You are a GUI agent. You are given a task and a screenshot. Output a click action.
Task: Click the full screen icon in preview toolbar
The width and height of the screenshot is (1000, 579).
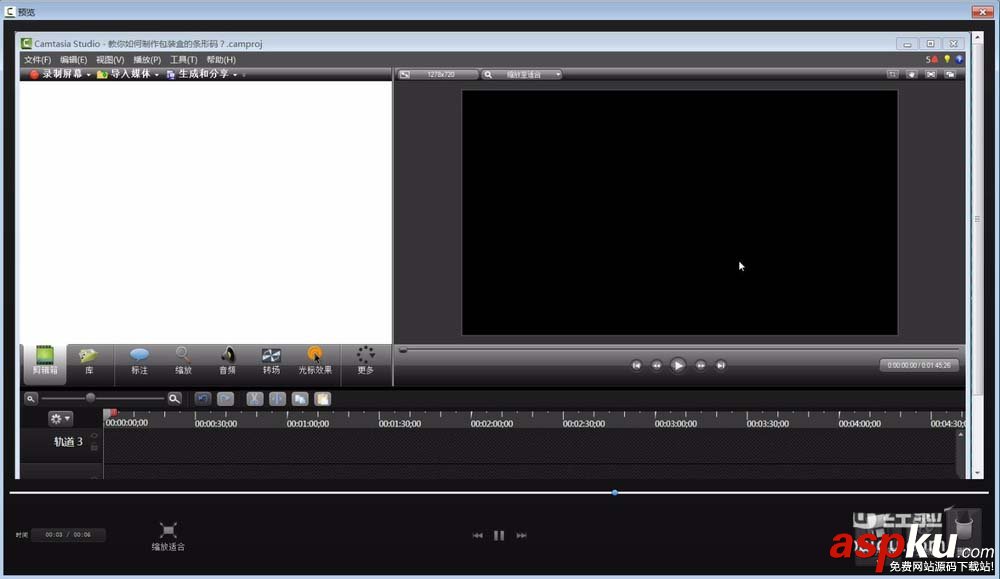[x=930, y=75]
